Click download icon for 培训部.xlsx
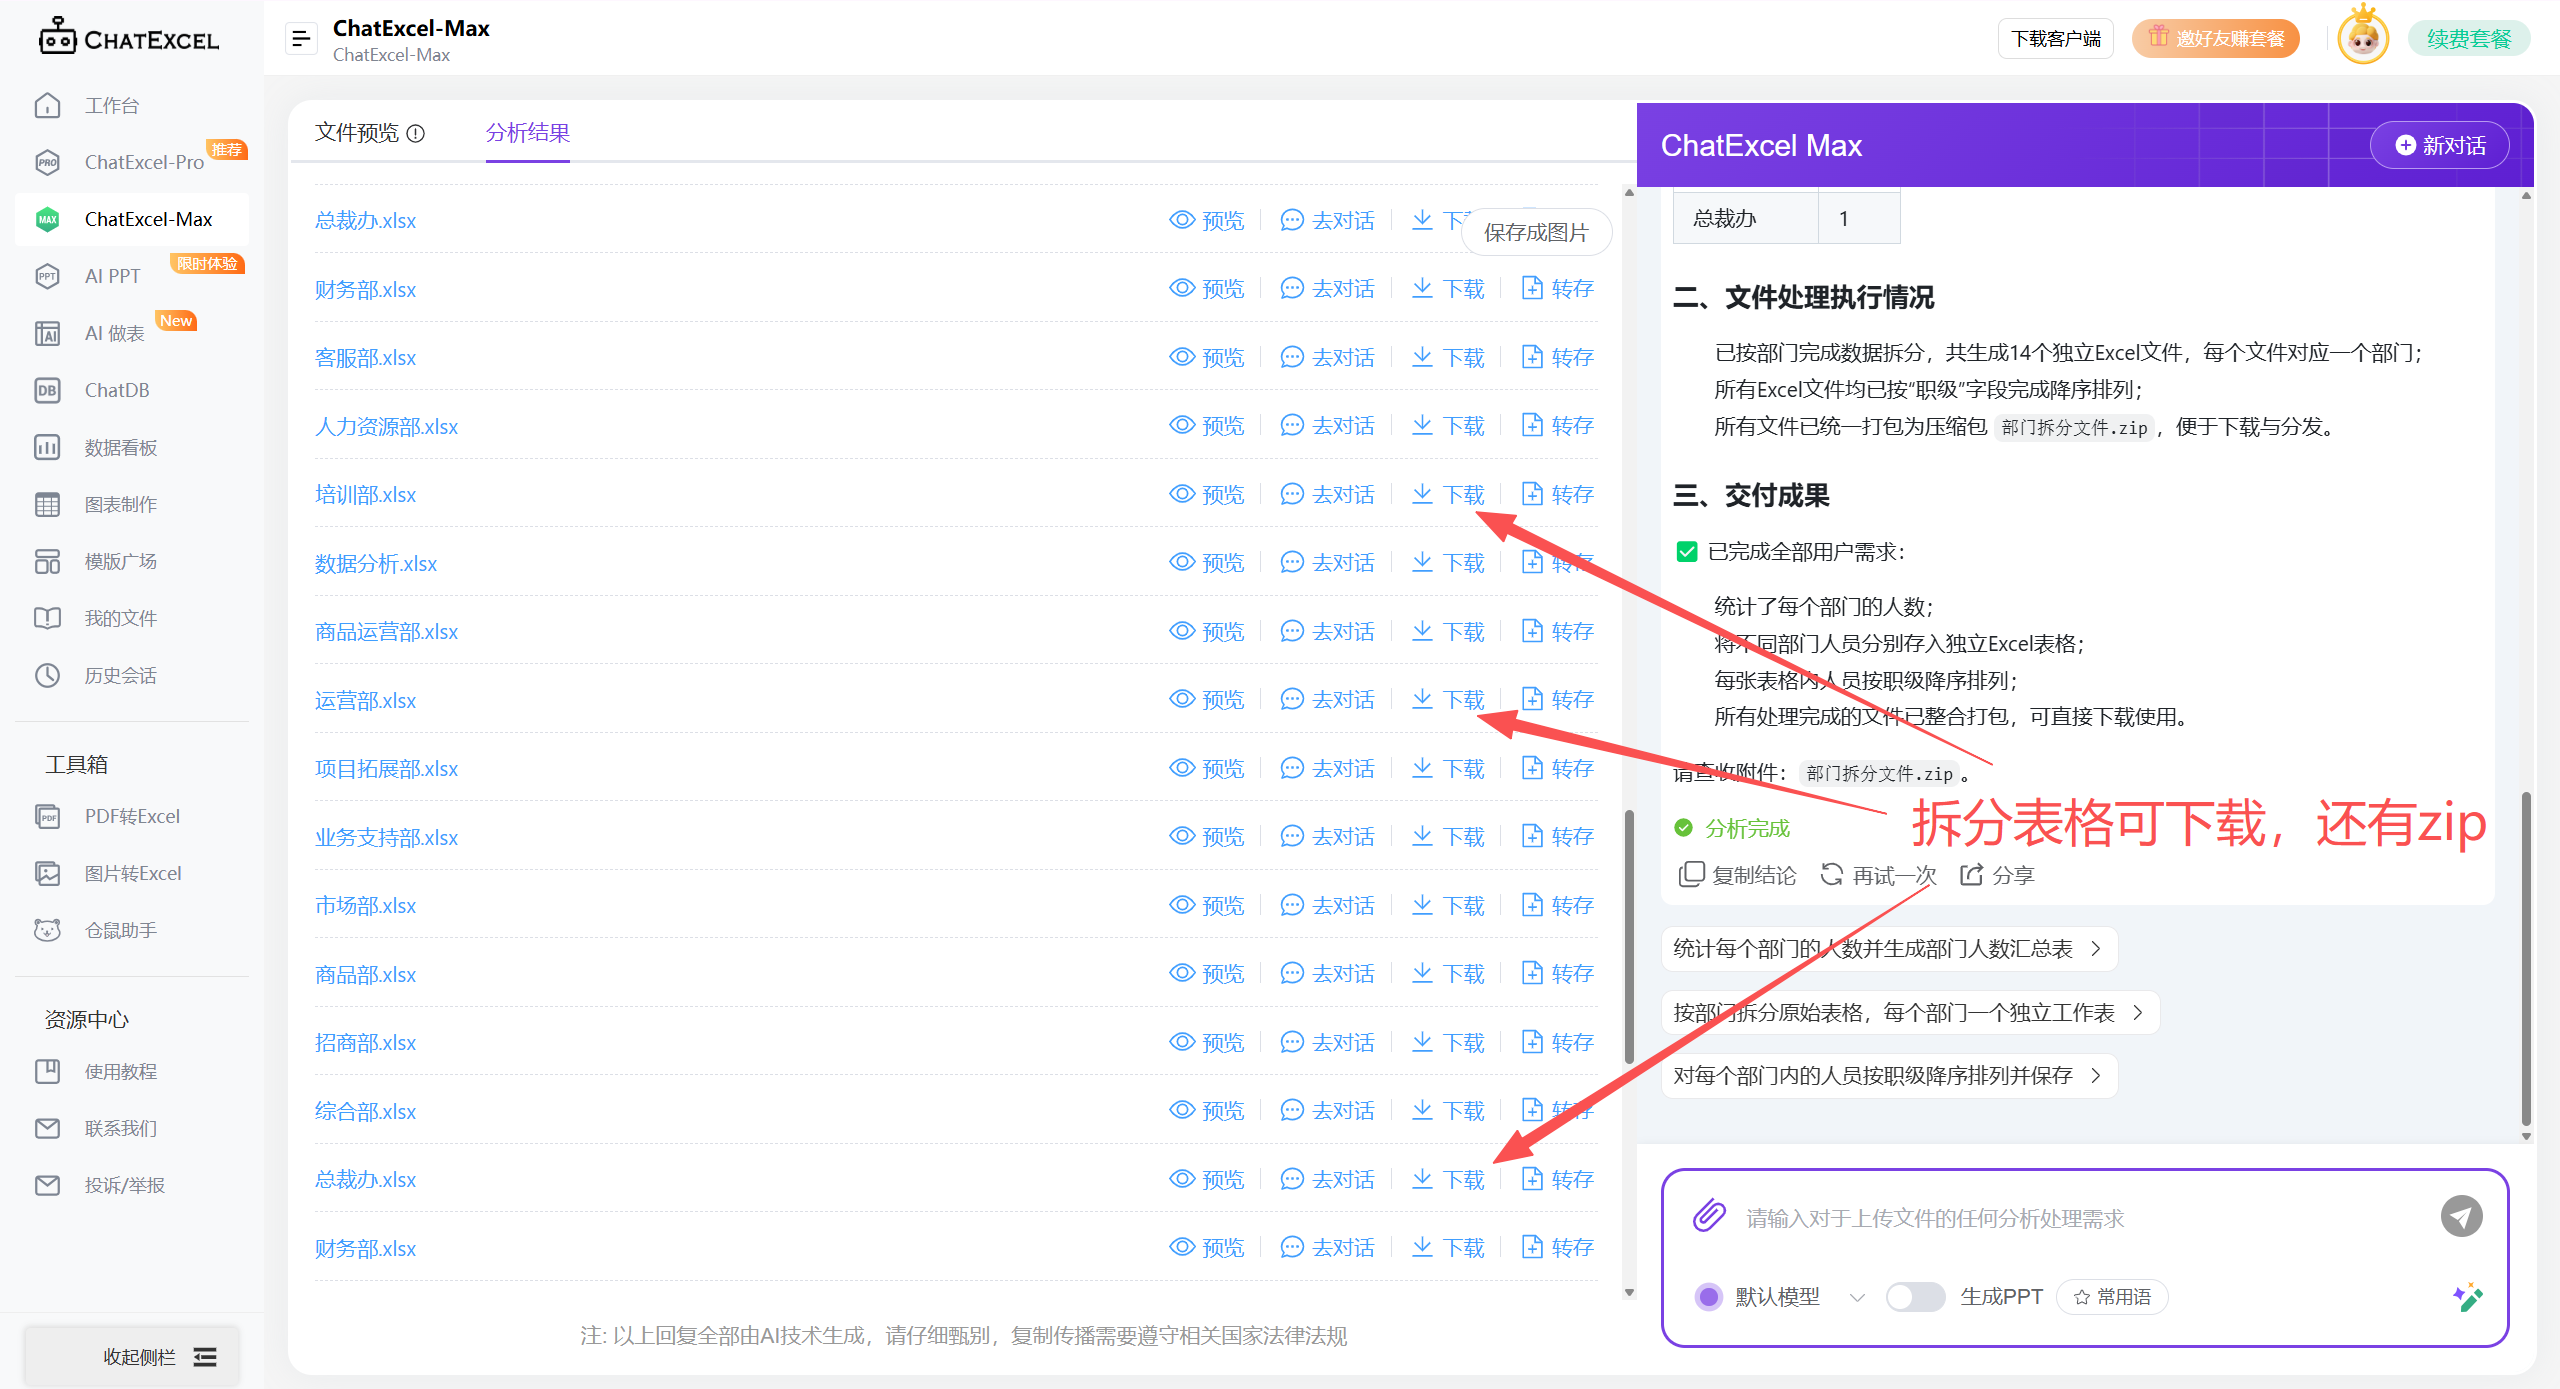This screenshot has height=1389, width=2560. coord(1422,494)
